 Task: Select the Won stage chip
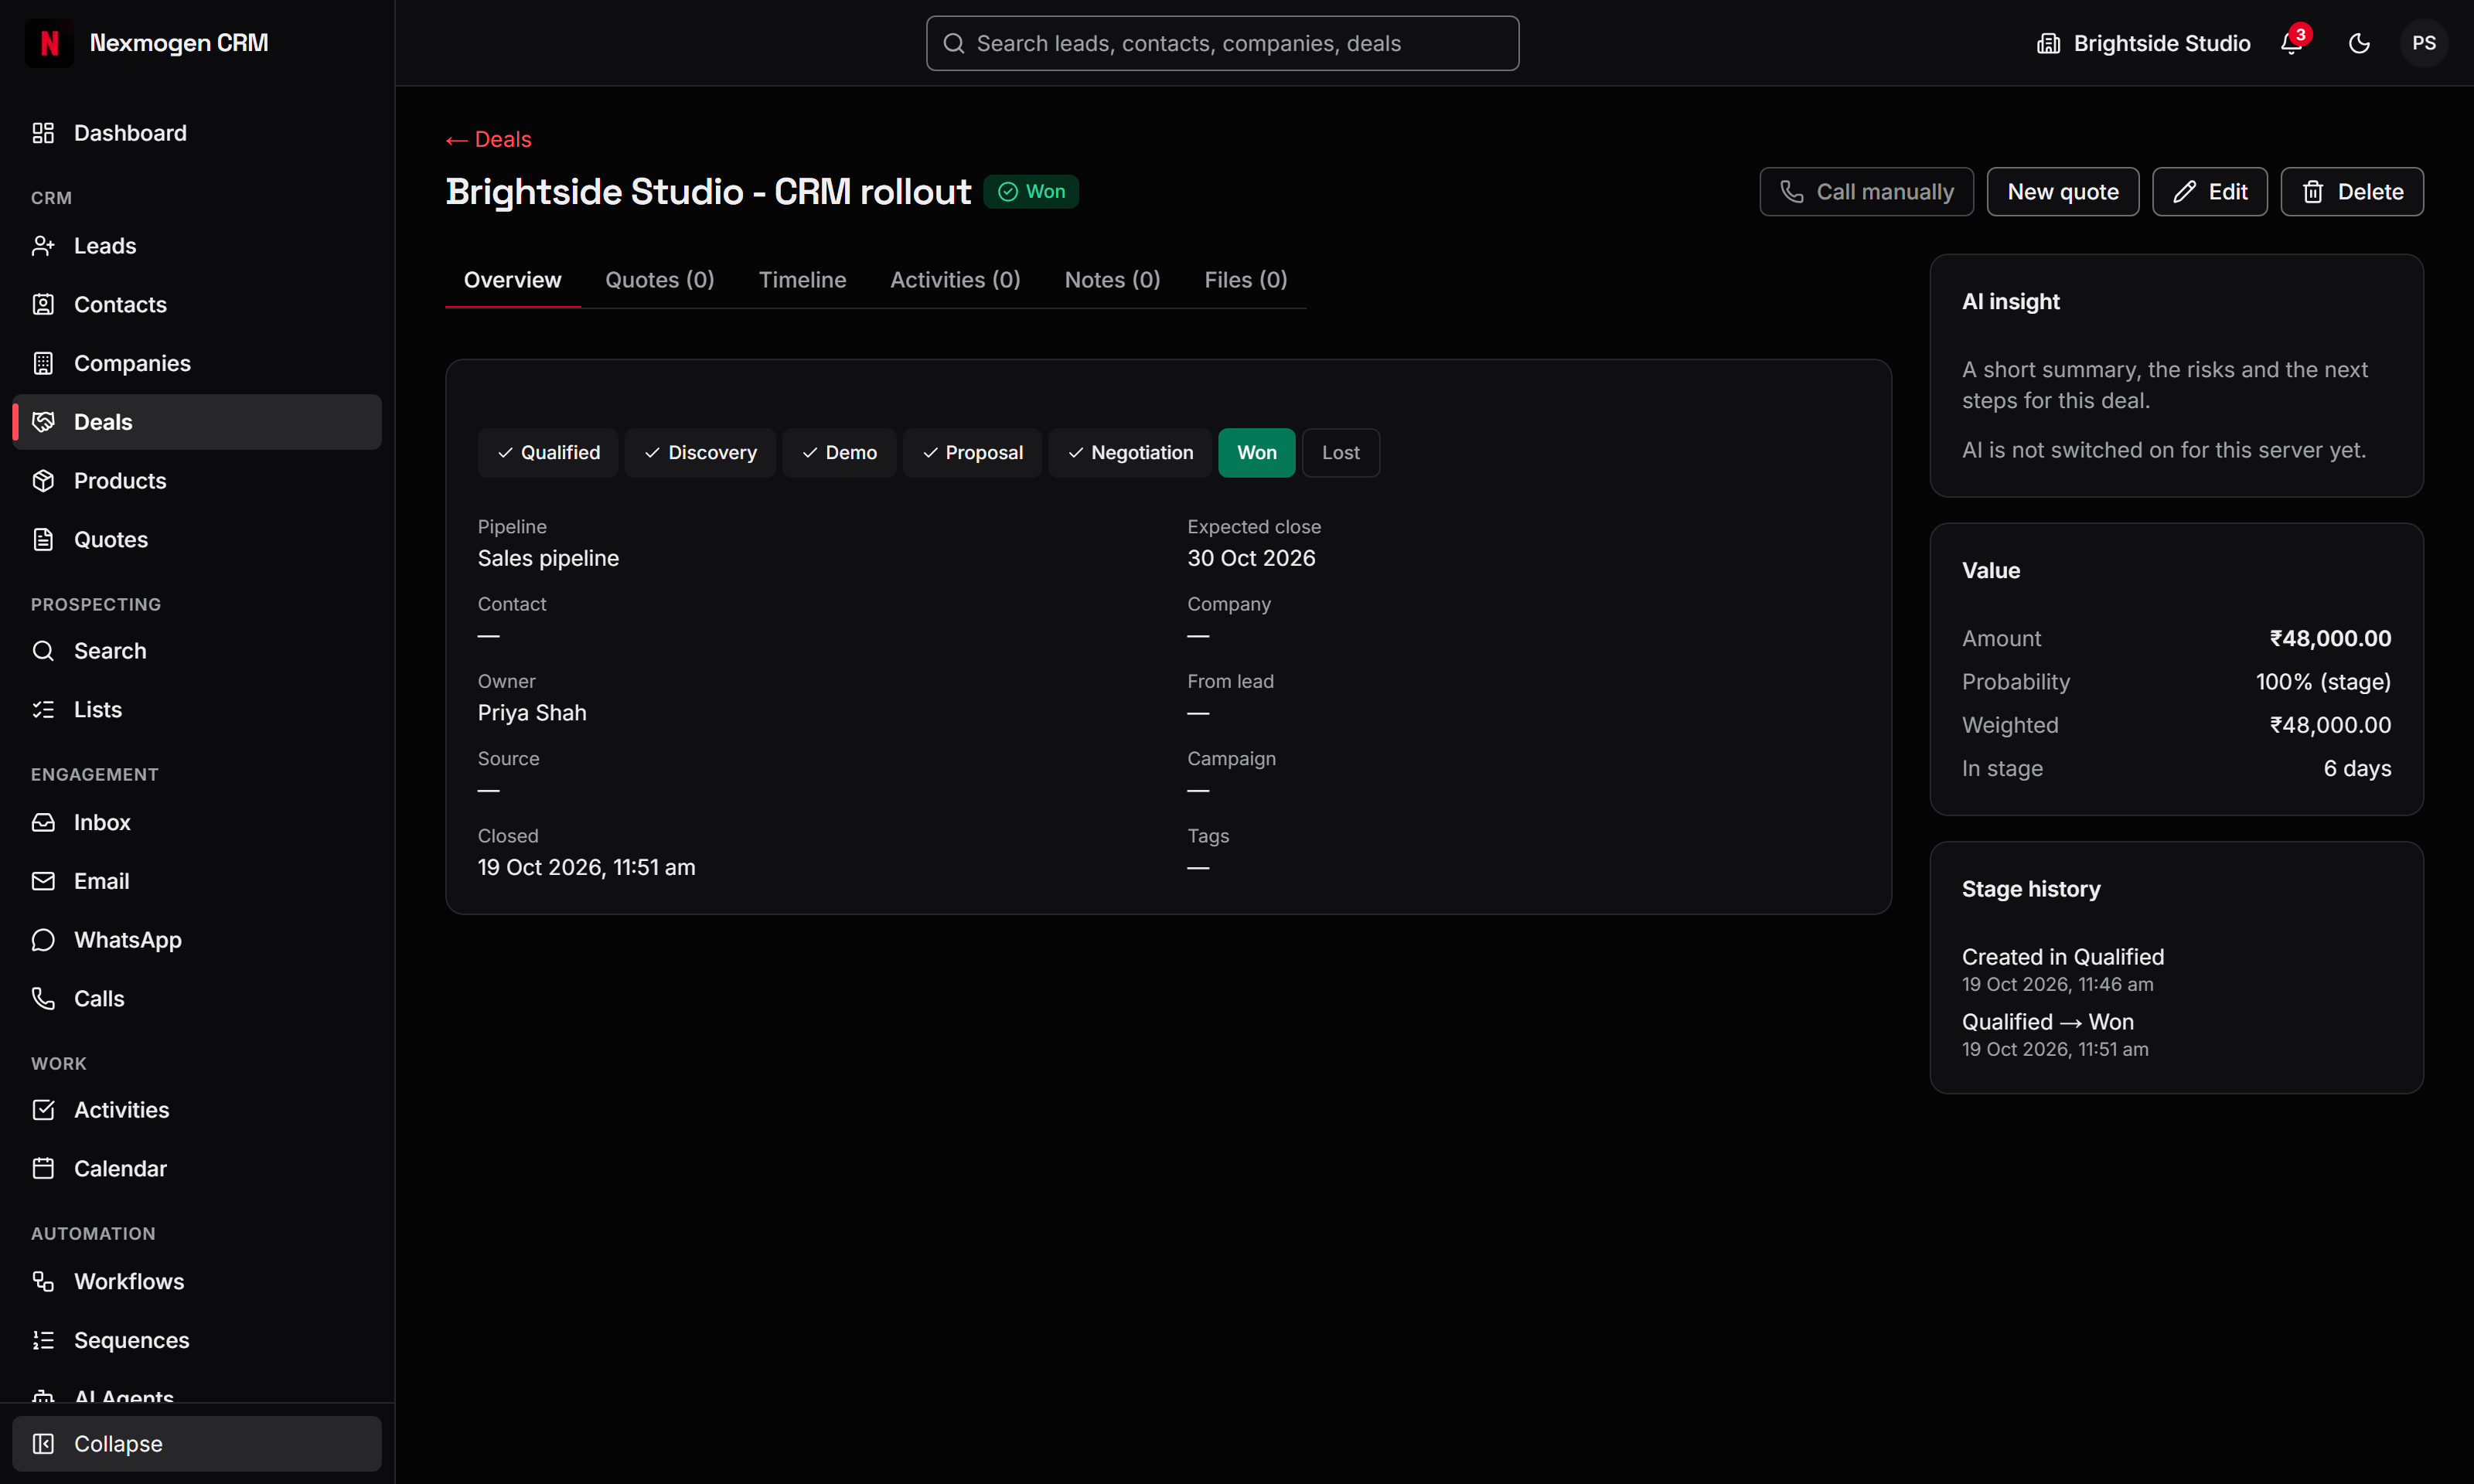point(1256,453)
